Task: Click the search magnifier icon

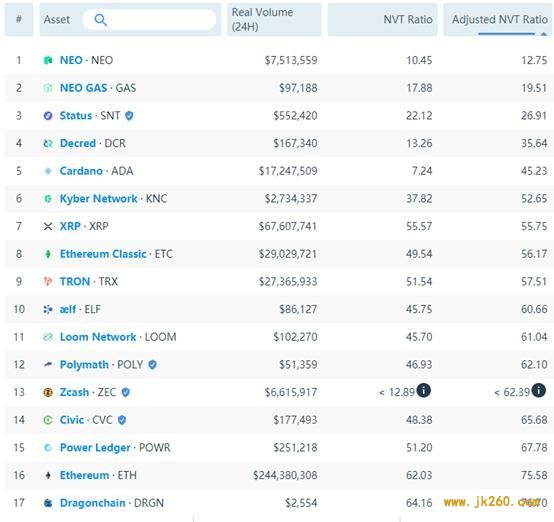Action: pyautogui.click(x=100, y=20)
